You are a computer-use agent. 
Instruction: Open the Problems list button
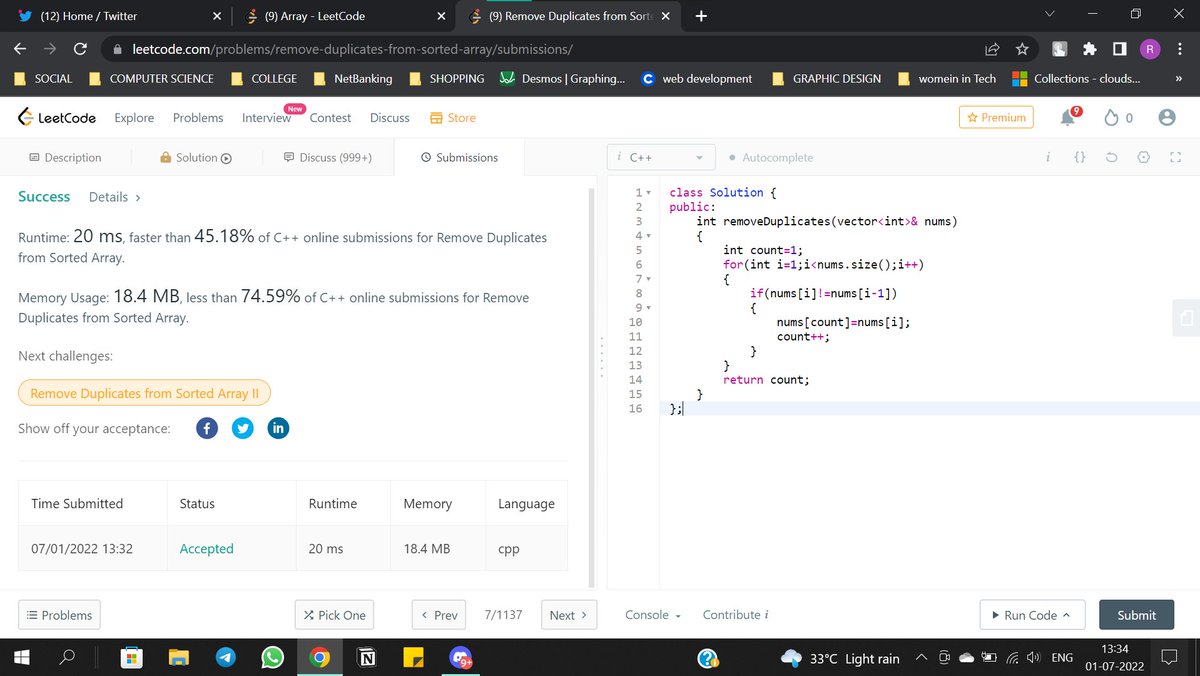pos(59,615)
